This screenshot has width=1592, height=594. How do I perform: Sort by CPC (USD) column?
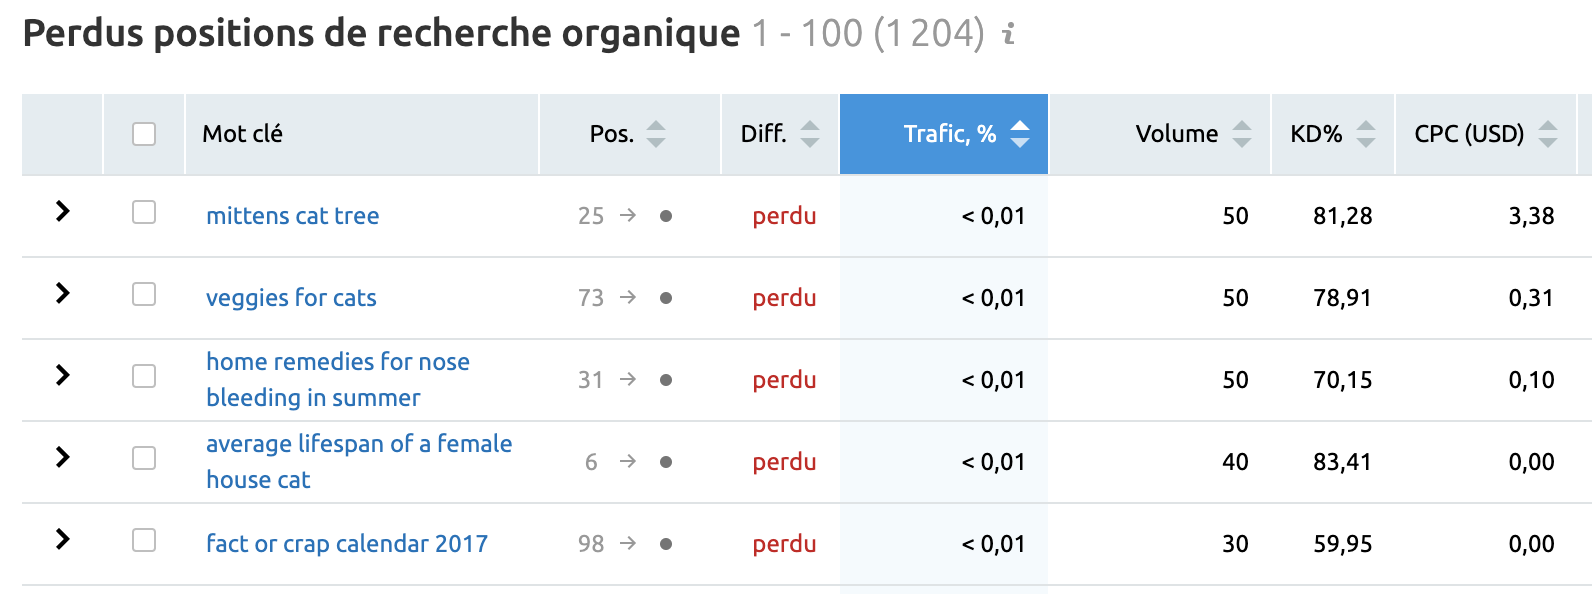click(x=1548, y=132)
